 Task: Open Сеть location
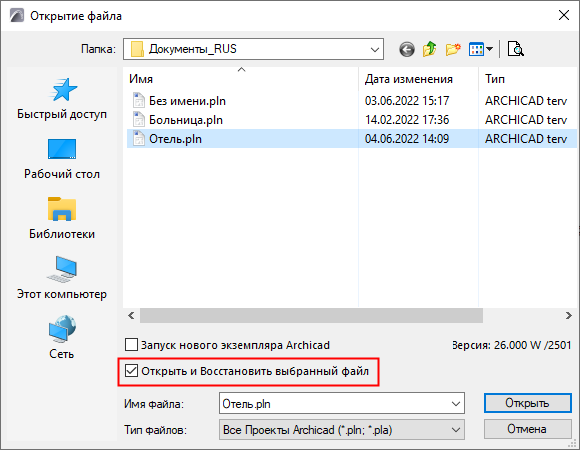[x=62, y=338]
